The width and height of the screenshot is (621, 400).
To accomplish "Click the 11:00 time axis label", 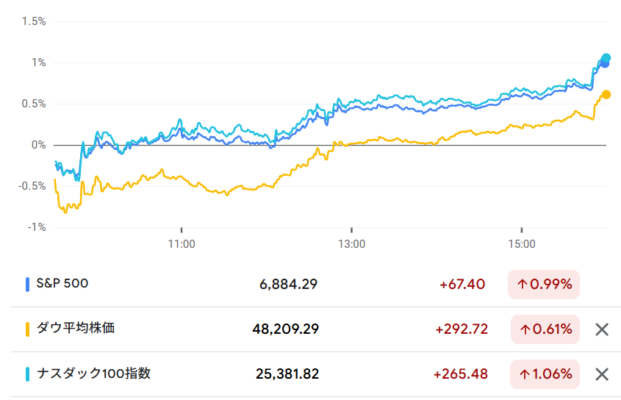I will (181, 243).
